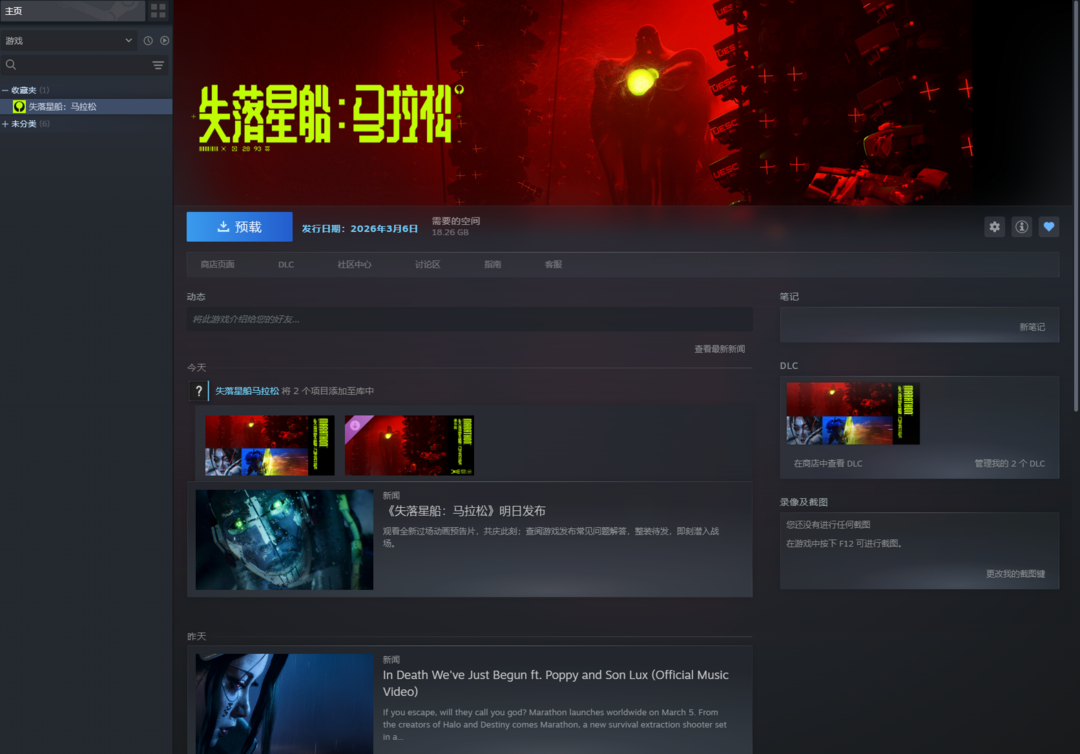Image resolution: width=1080 pixels, height=754 pixels.
Task: Click 管理我的 2 个 DLC link
Action: coord(1009,464)
